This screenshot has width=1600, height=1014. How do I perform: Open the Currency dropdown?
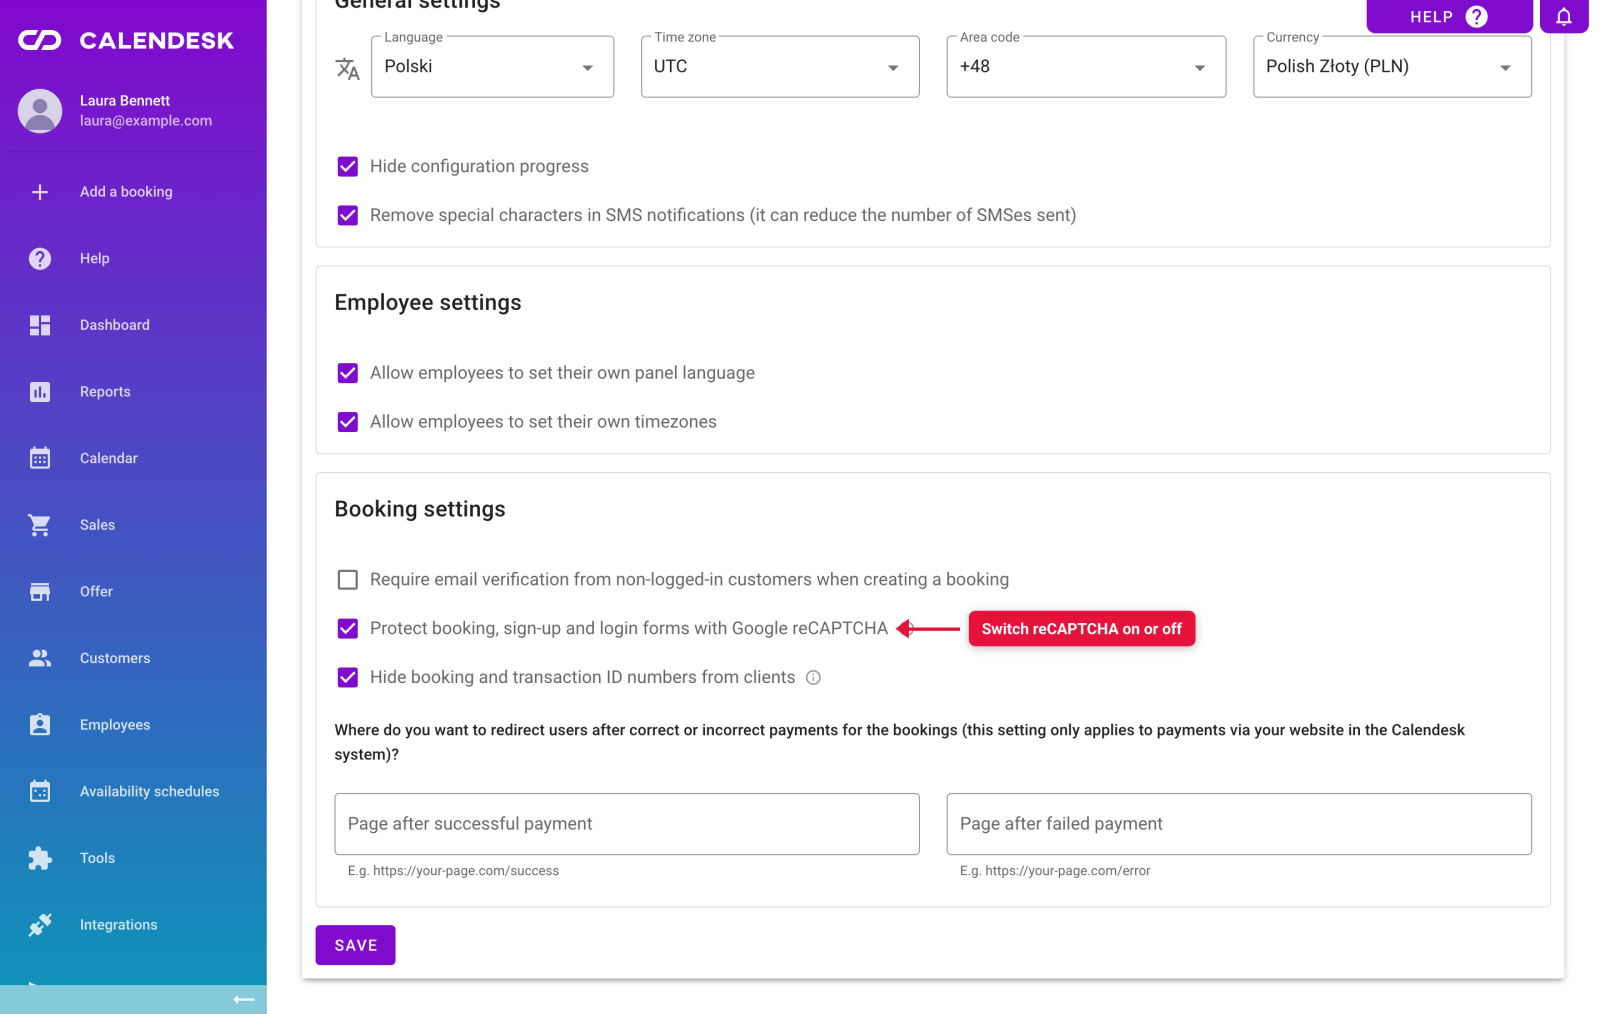tap(1392, 67)
